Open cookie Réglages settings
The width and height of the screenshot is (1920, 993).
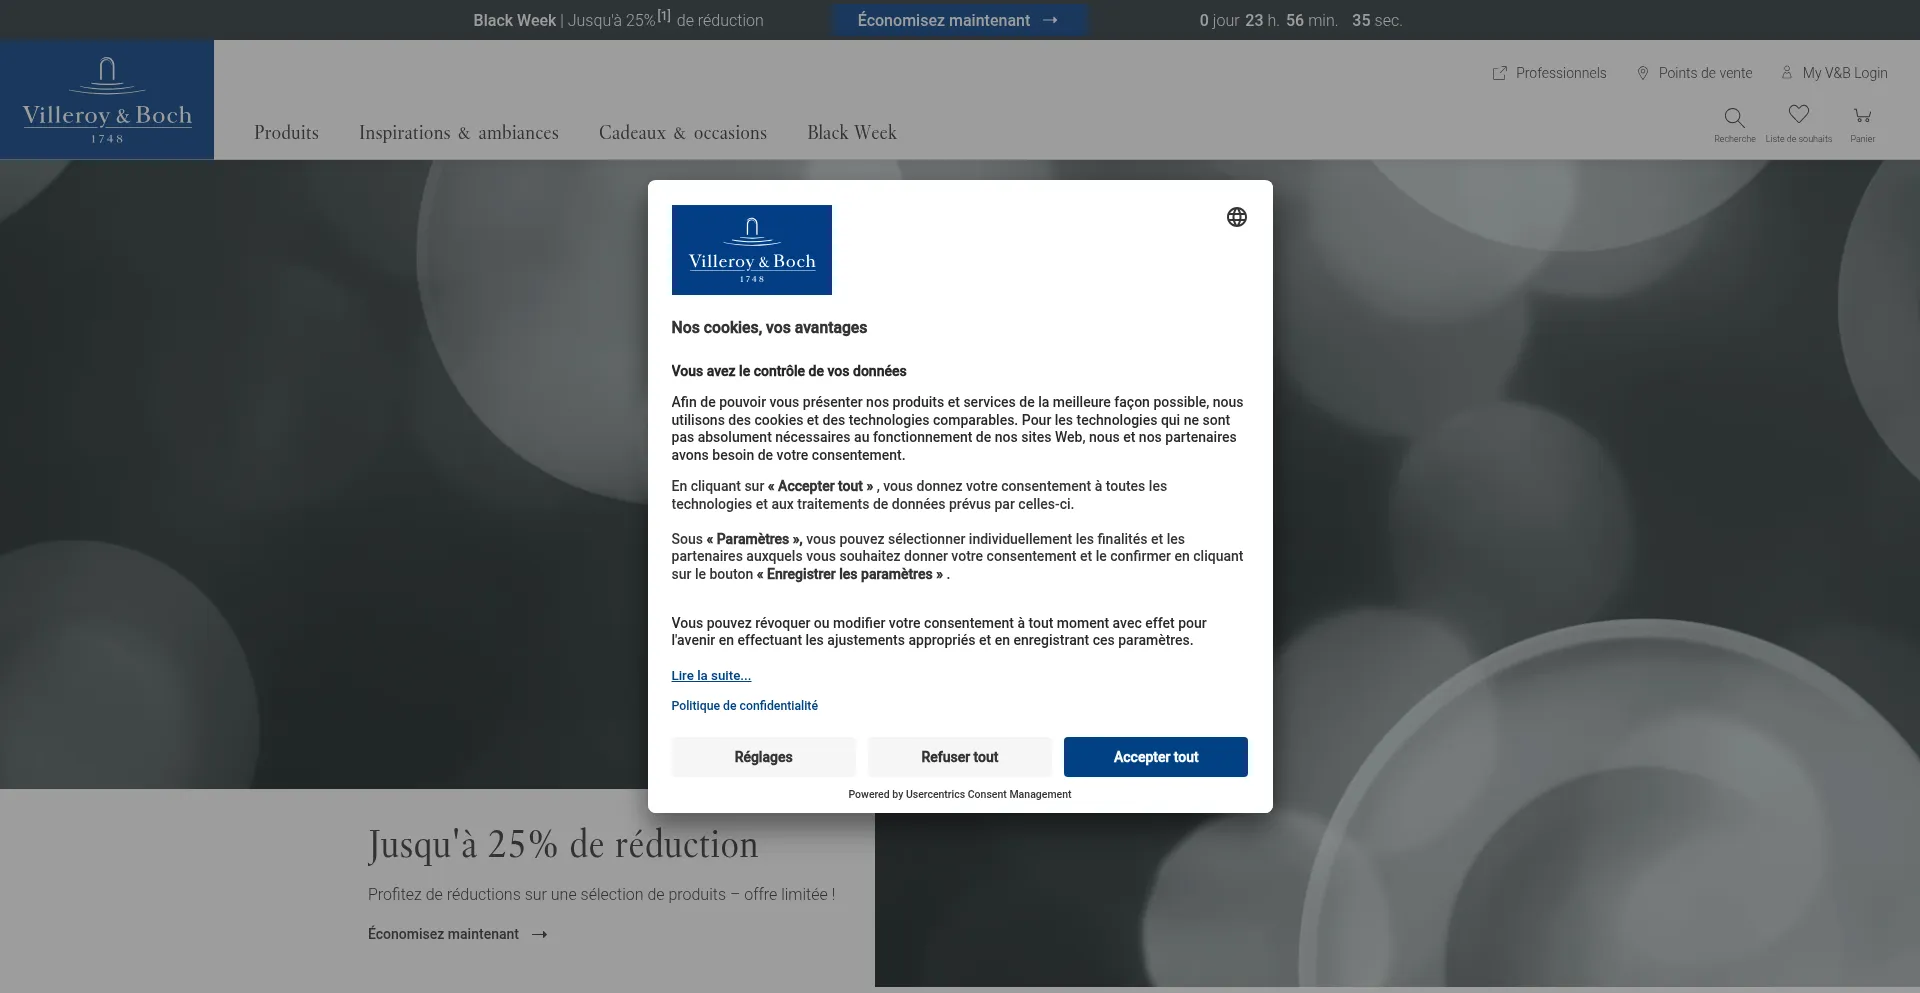click(x=763, y=757)
